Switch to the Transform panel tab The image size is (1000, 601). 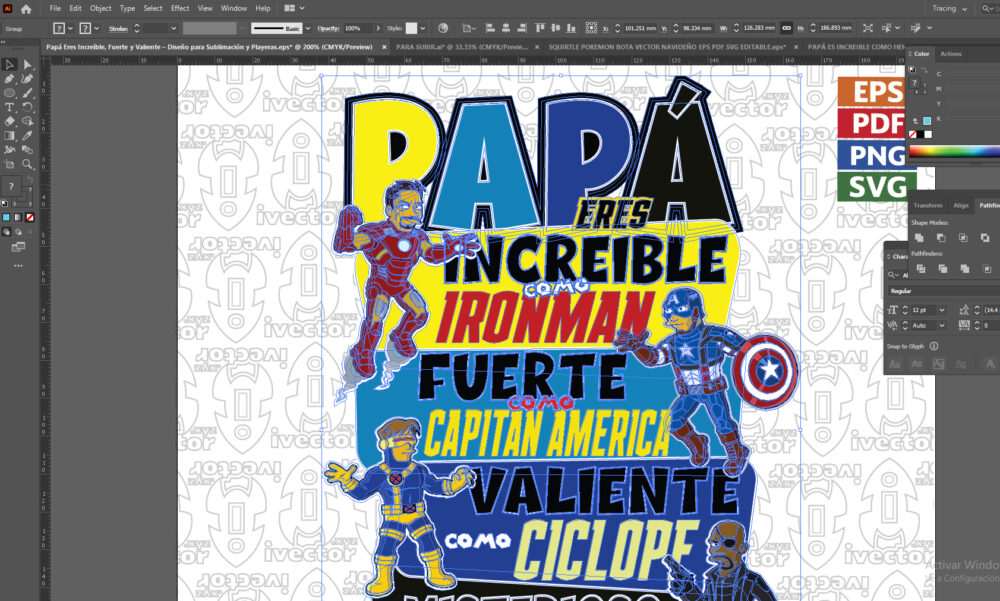927,205
